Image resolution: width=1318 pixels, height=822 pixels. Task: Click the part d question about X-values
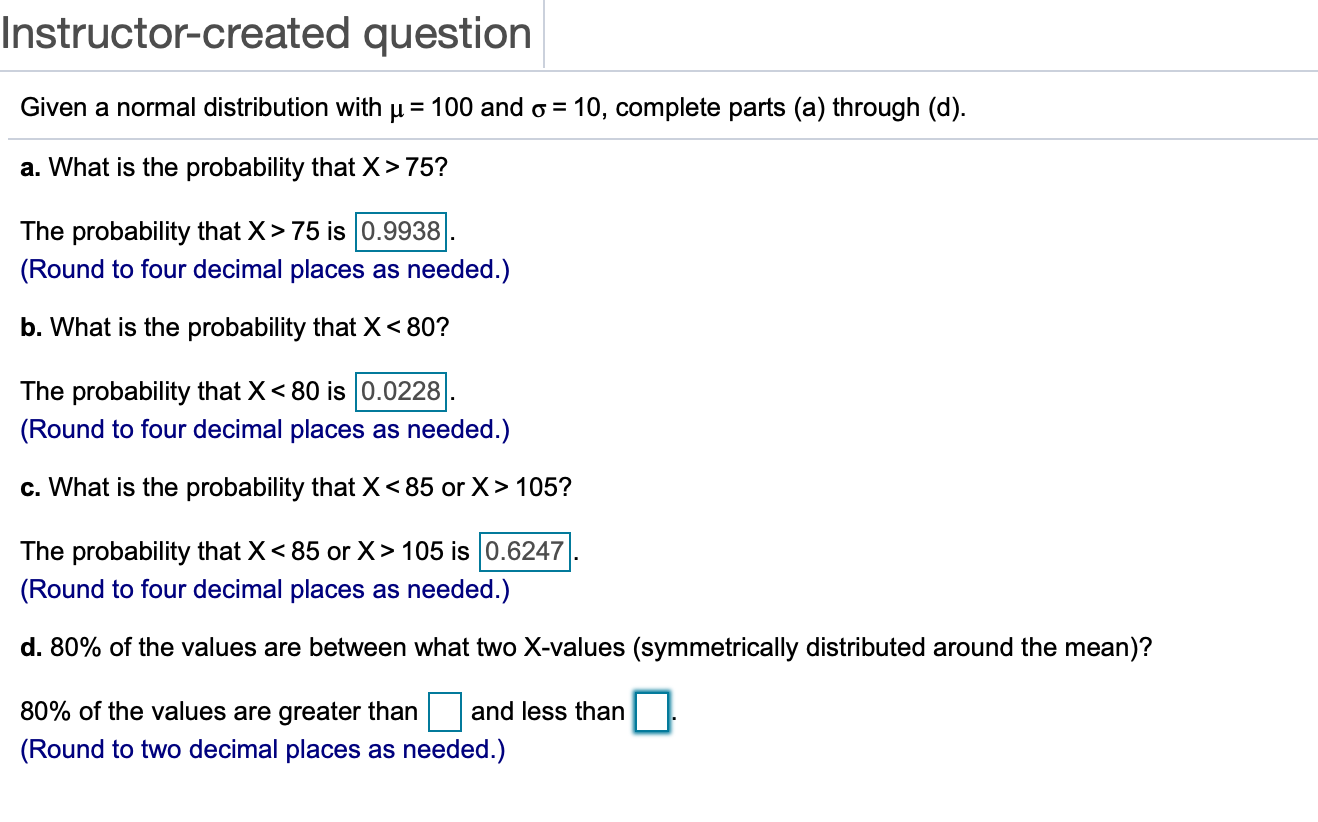pyautogui.click(x=586, y=647)
